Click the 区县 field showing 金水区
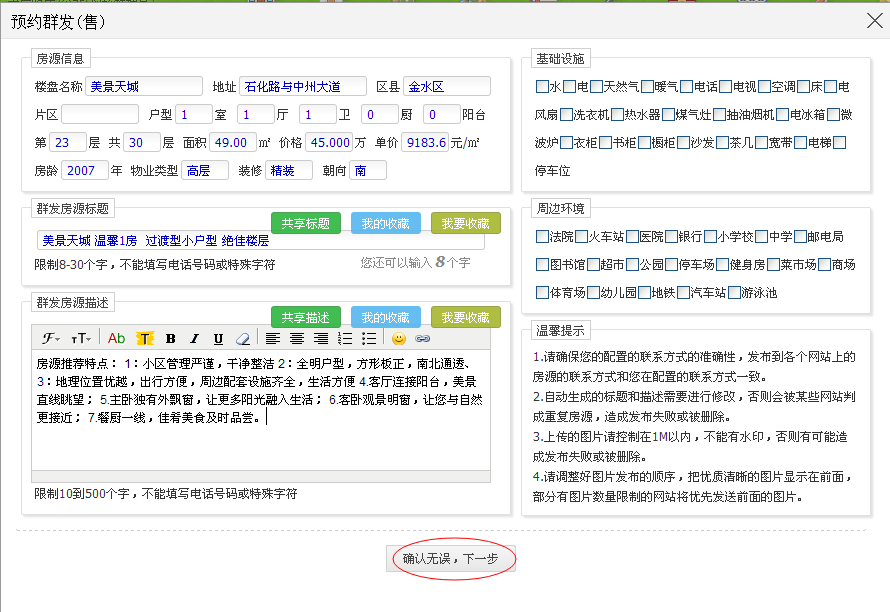 pyautogui.click(x=447, y=86)
